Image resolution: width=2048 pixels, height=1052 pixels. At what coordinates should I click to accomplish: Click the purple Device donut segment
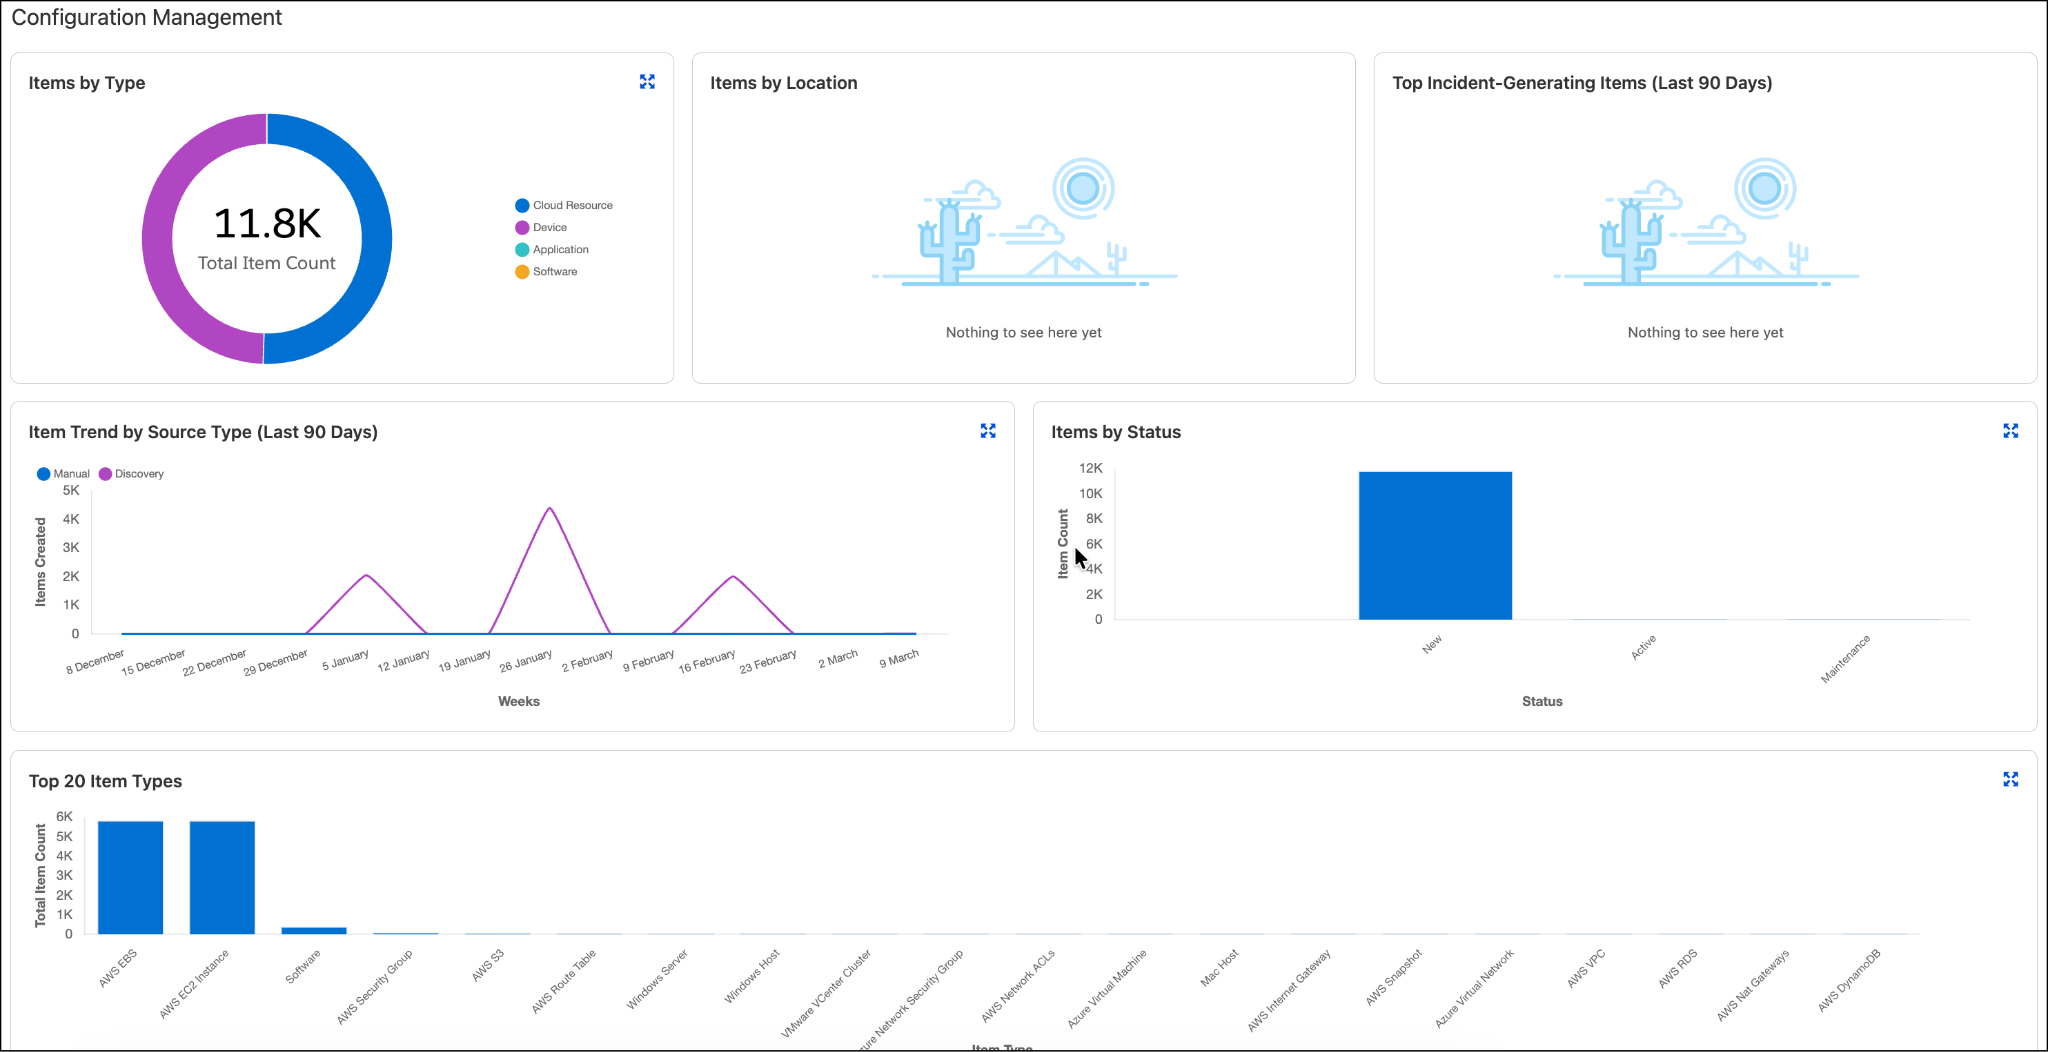(x=158, y=238)
